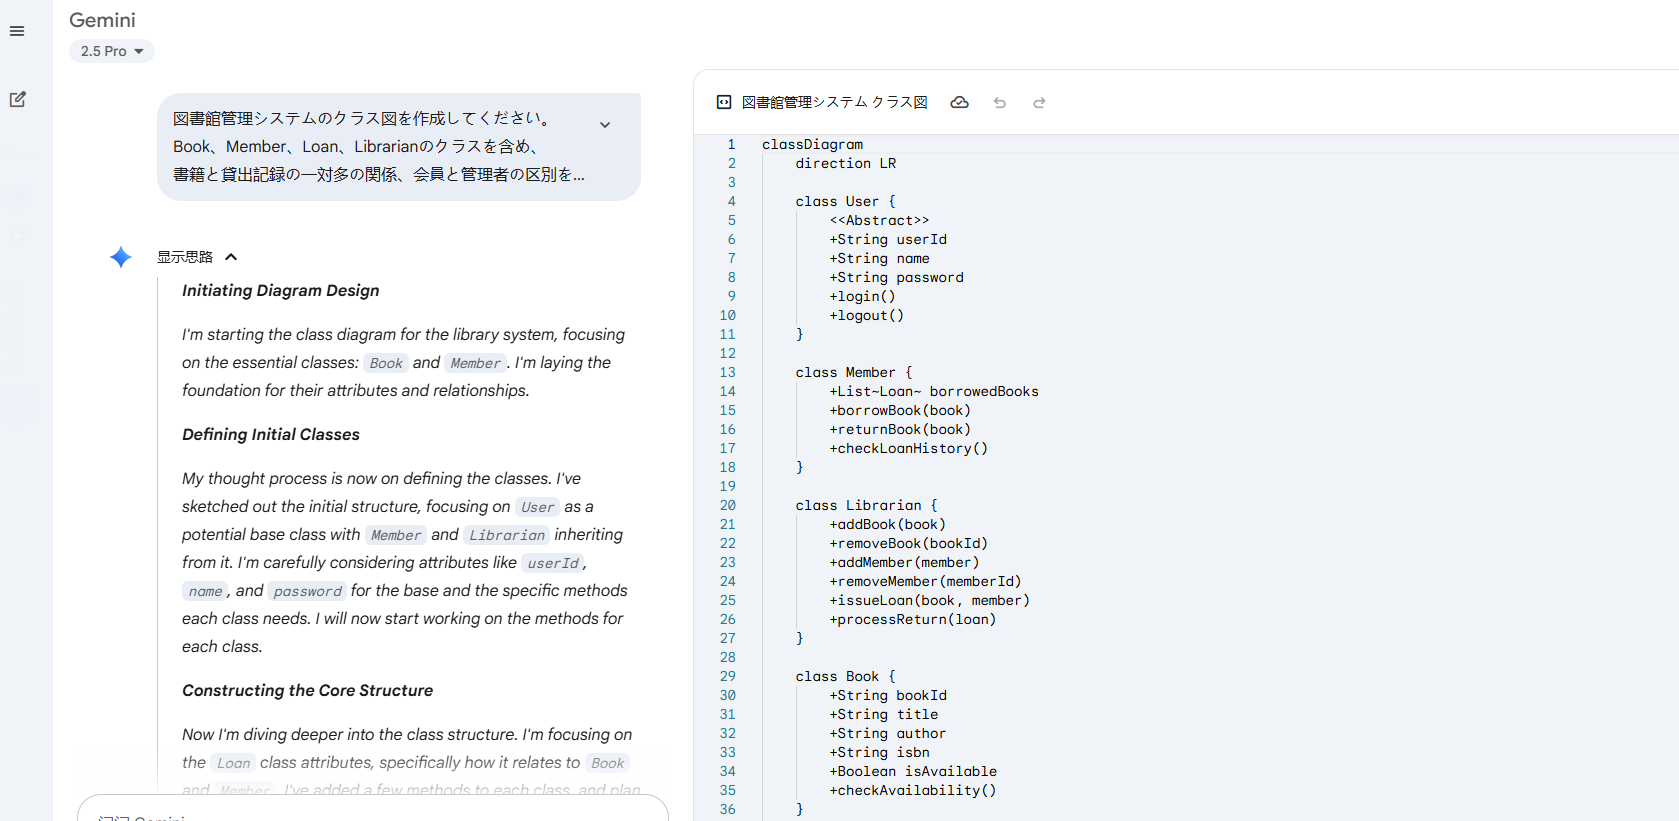
Task: Click code line '+logout()'
Action: pyautogui.click(x=866, y=315)
